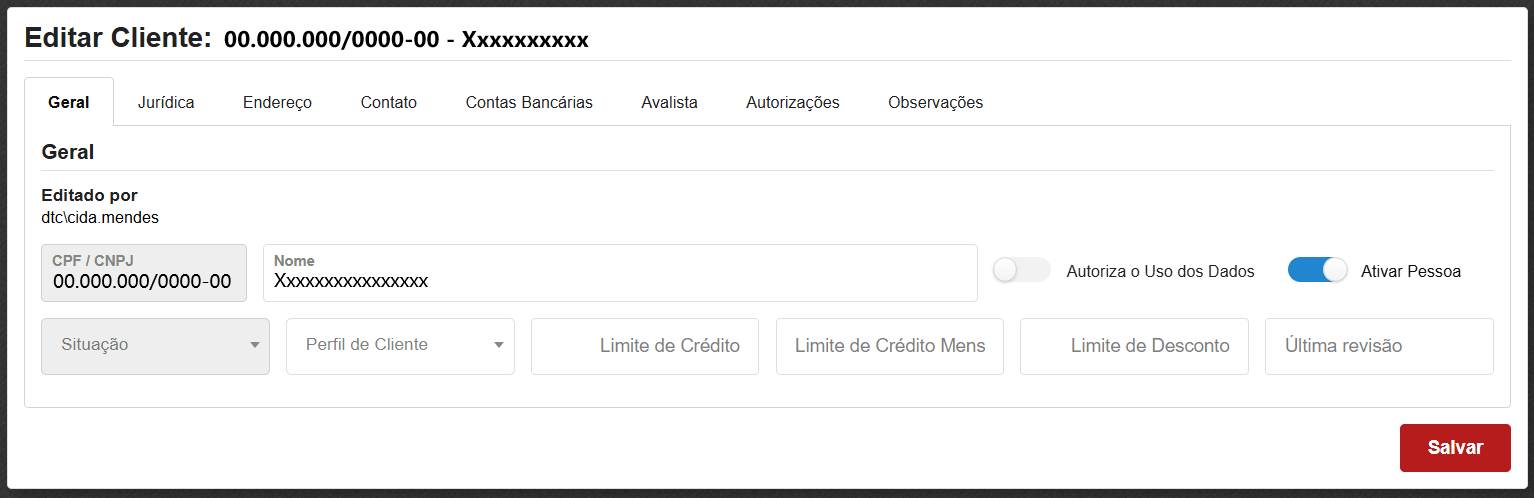Viewport: 1534px width, 498px height.
Task: Focus the Limite de Crédito field
Action: (x=645, y=346)
